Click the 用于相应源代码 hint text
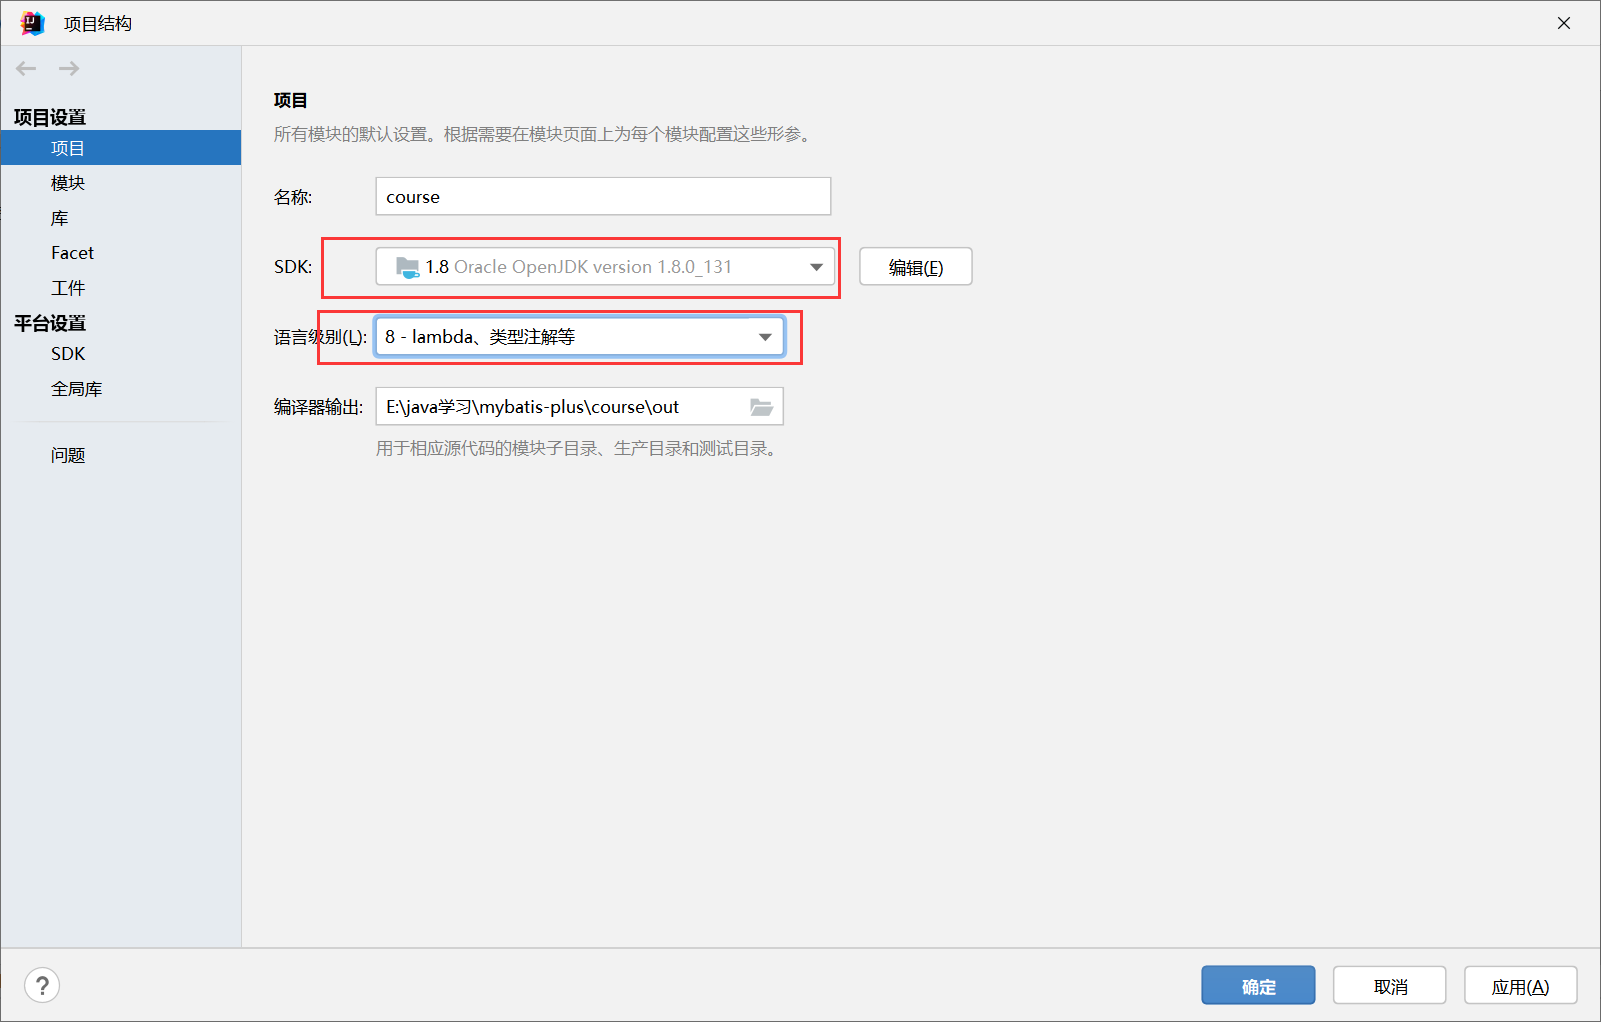 click(x=580, y=448)
